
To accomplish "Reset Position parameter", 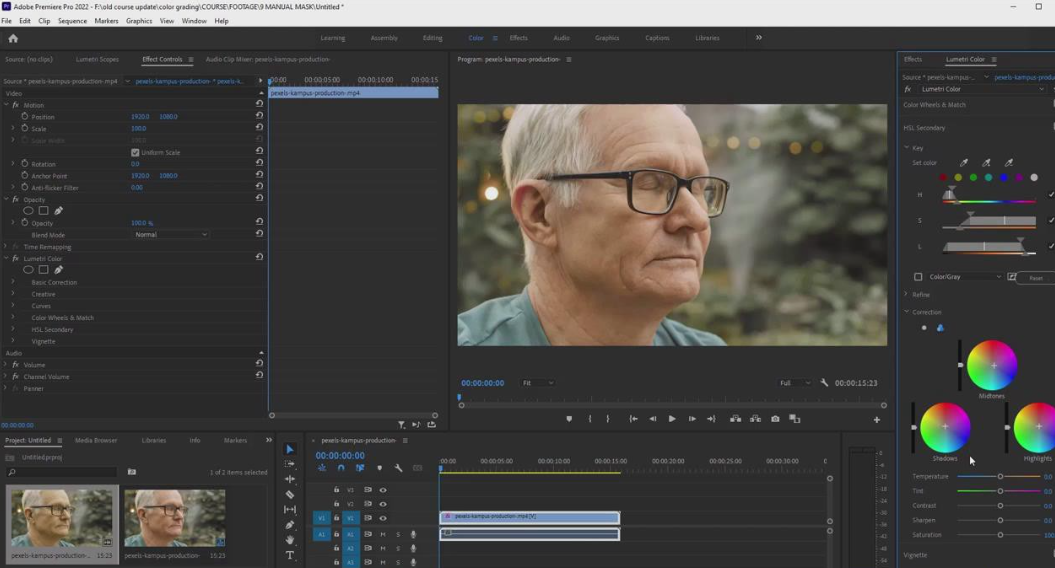I will tap(259, 116).
